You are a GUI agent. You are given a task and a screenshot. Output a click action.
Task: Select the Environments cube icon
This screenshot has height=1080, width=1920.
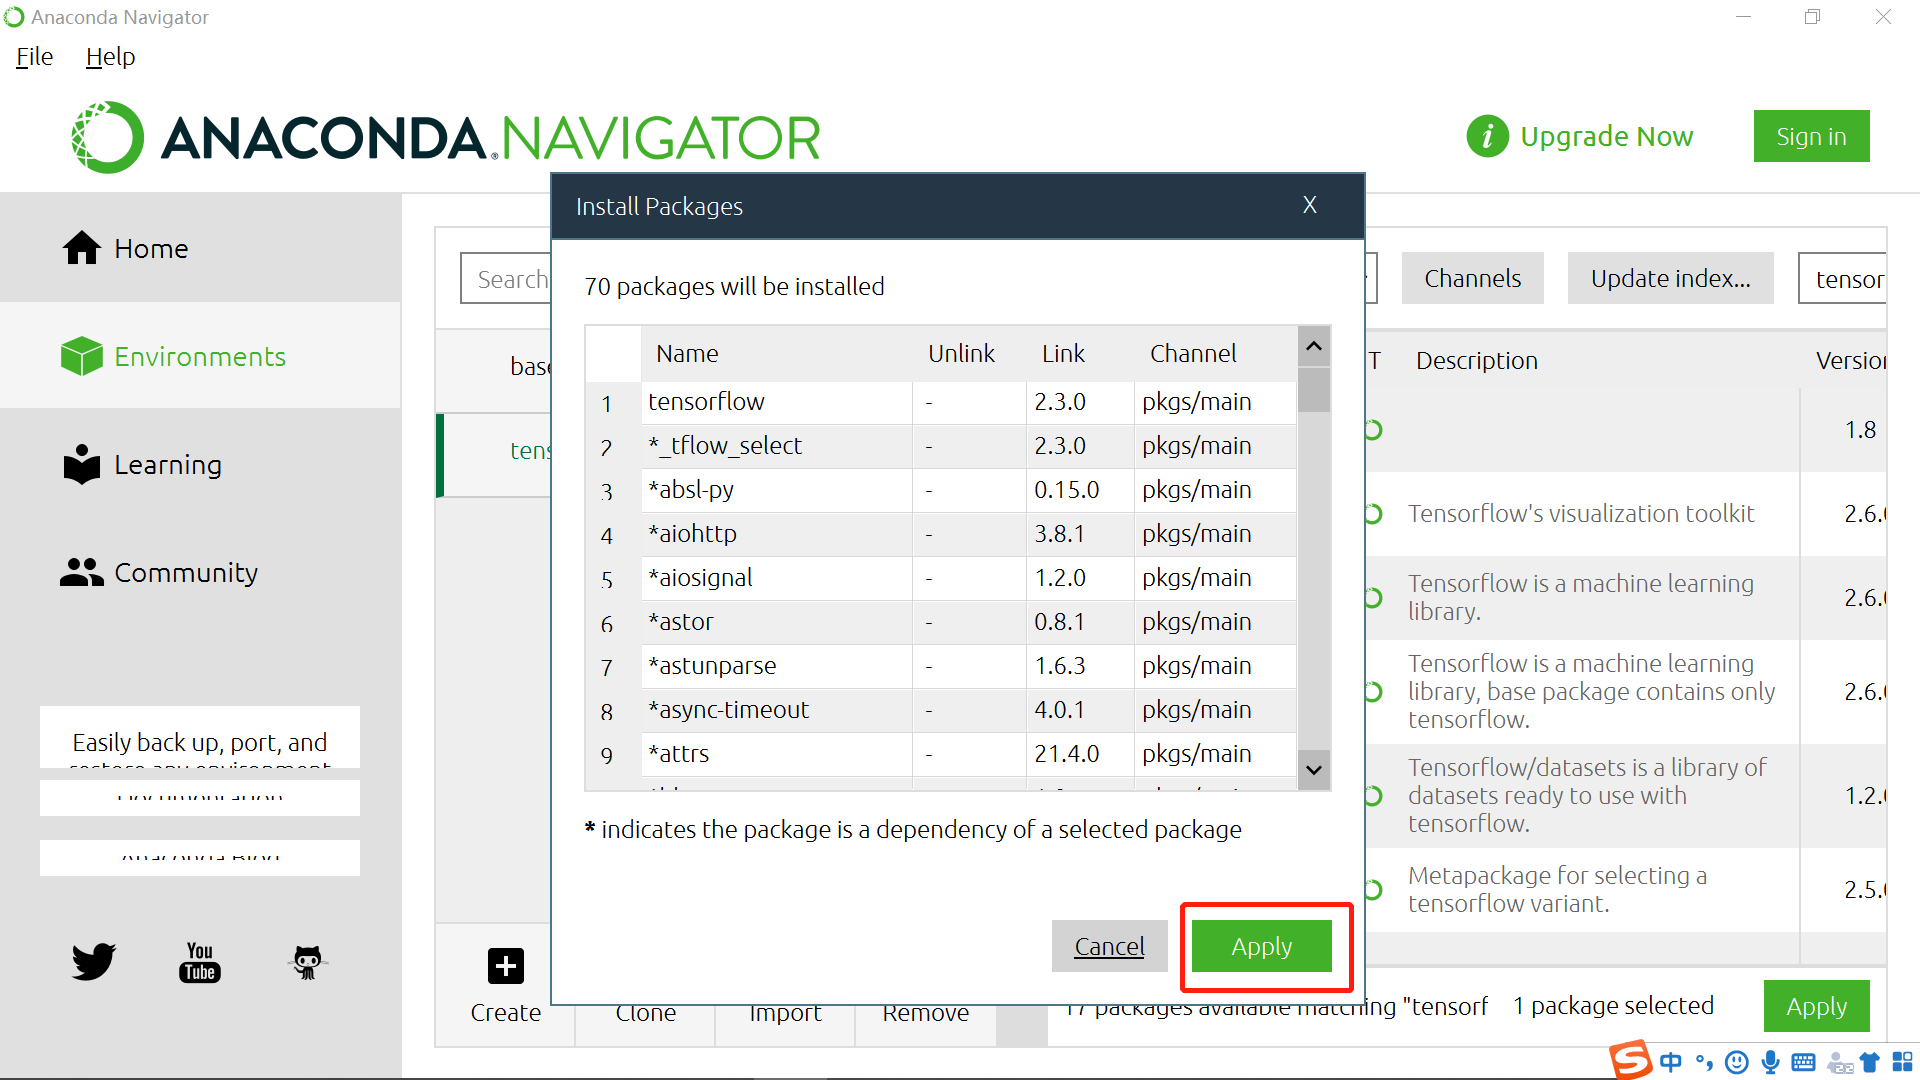(75, 356)
